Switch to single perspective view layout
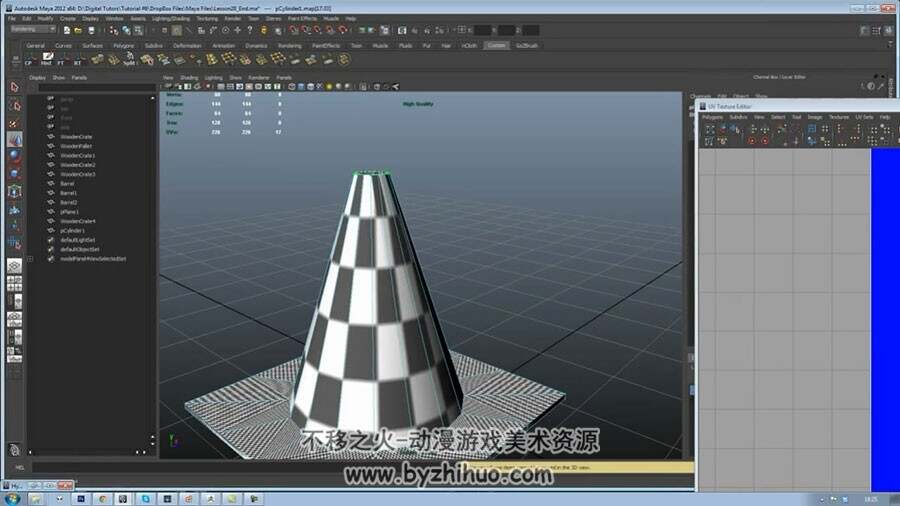Screen dimensions: 900x506 (x=14, y=266)
